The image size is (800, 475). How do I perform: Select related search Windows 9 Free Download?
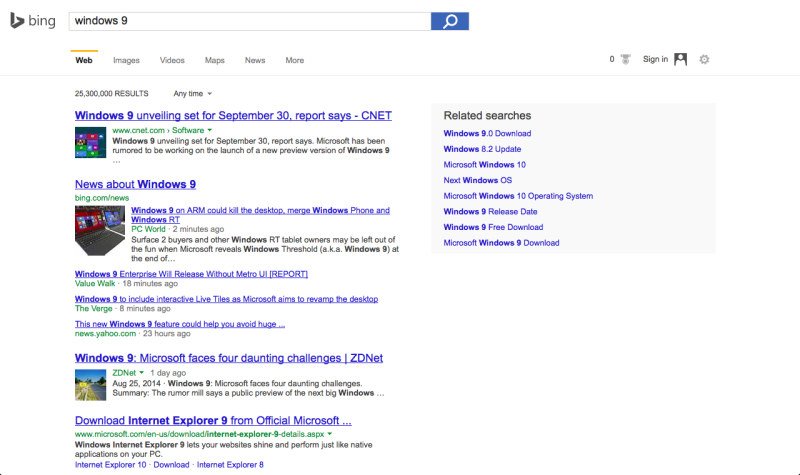click(x=493, y=228)
